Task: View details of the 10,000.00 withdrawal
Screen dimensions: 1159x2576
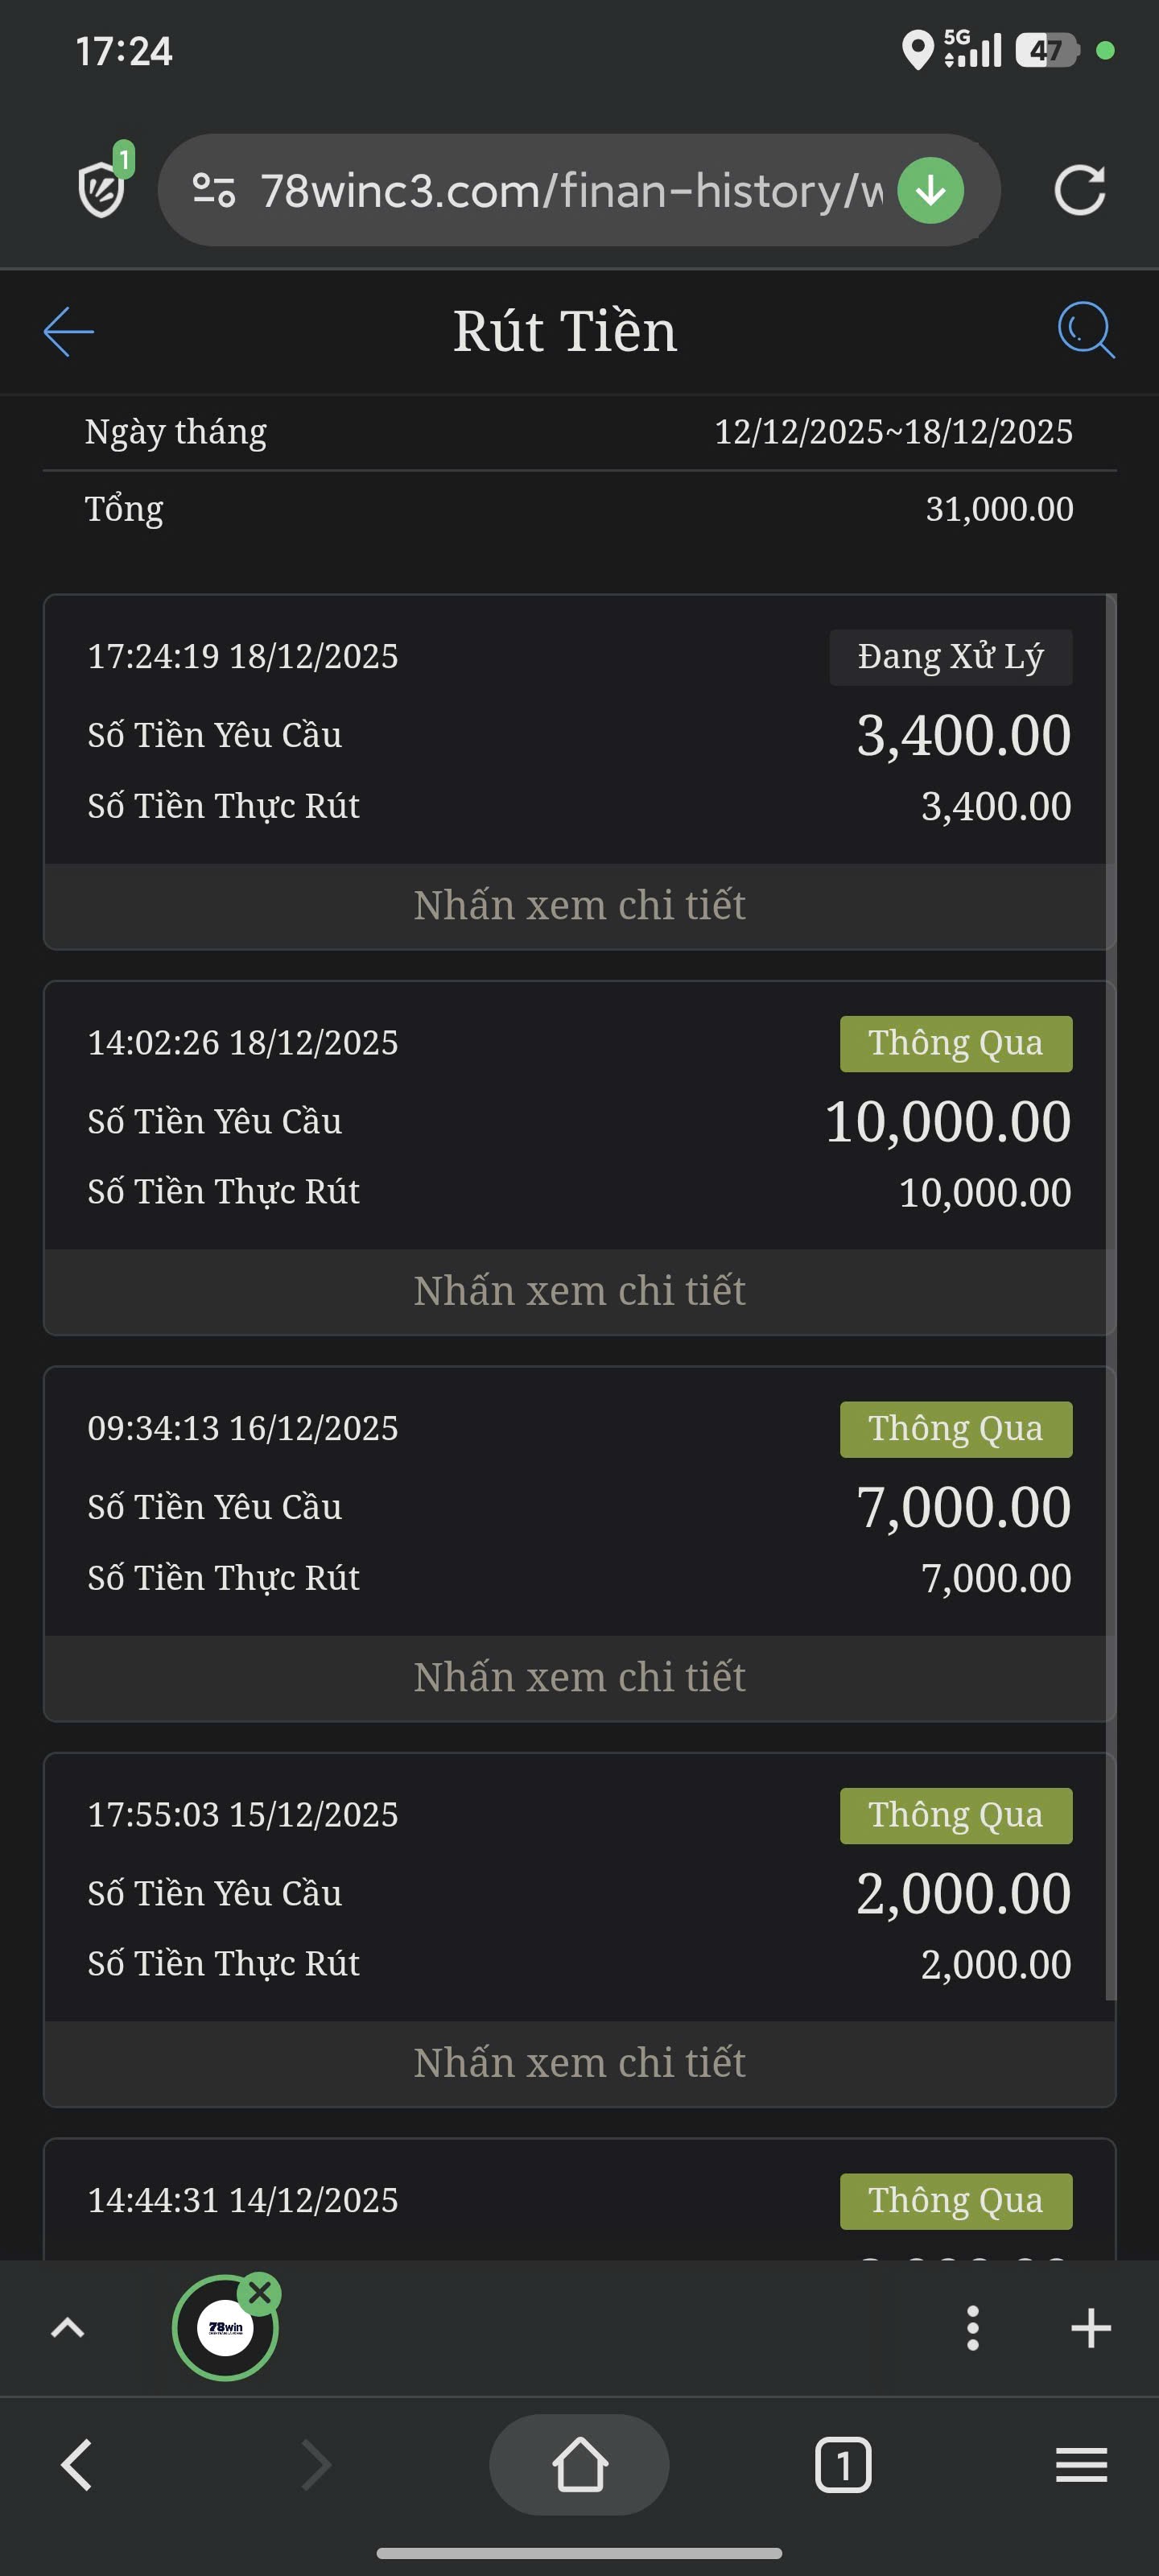Action: click(579, 1291)
